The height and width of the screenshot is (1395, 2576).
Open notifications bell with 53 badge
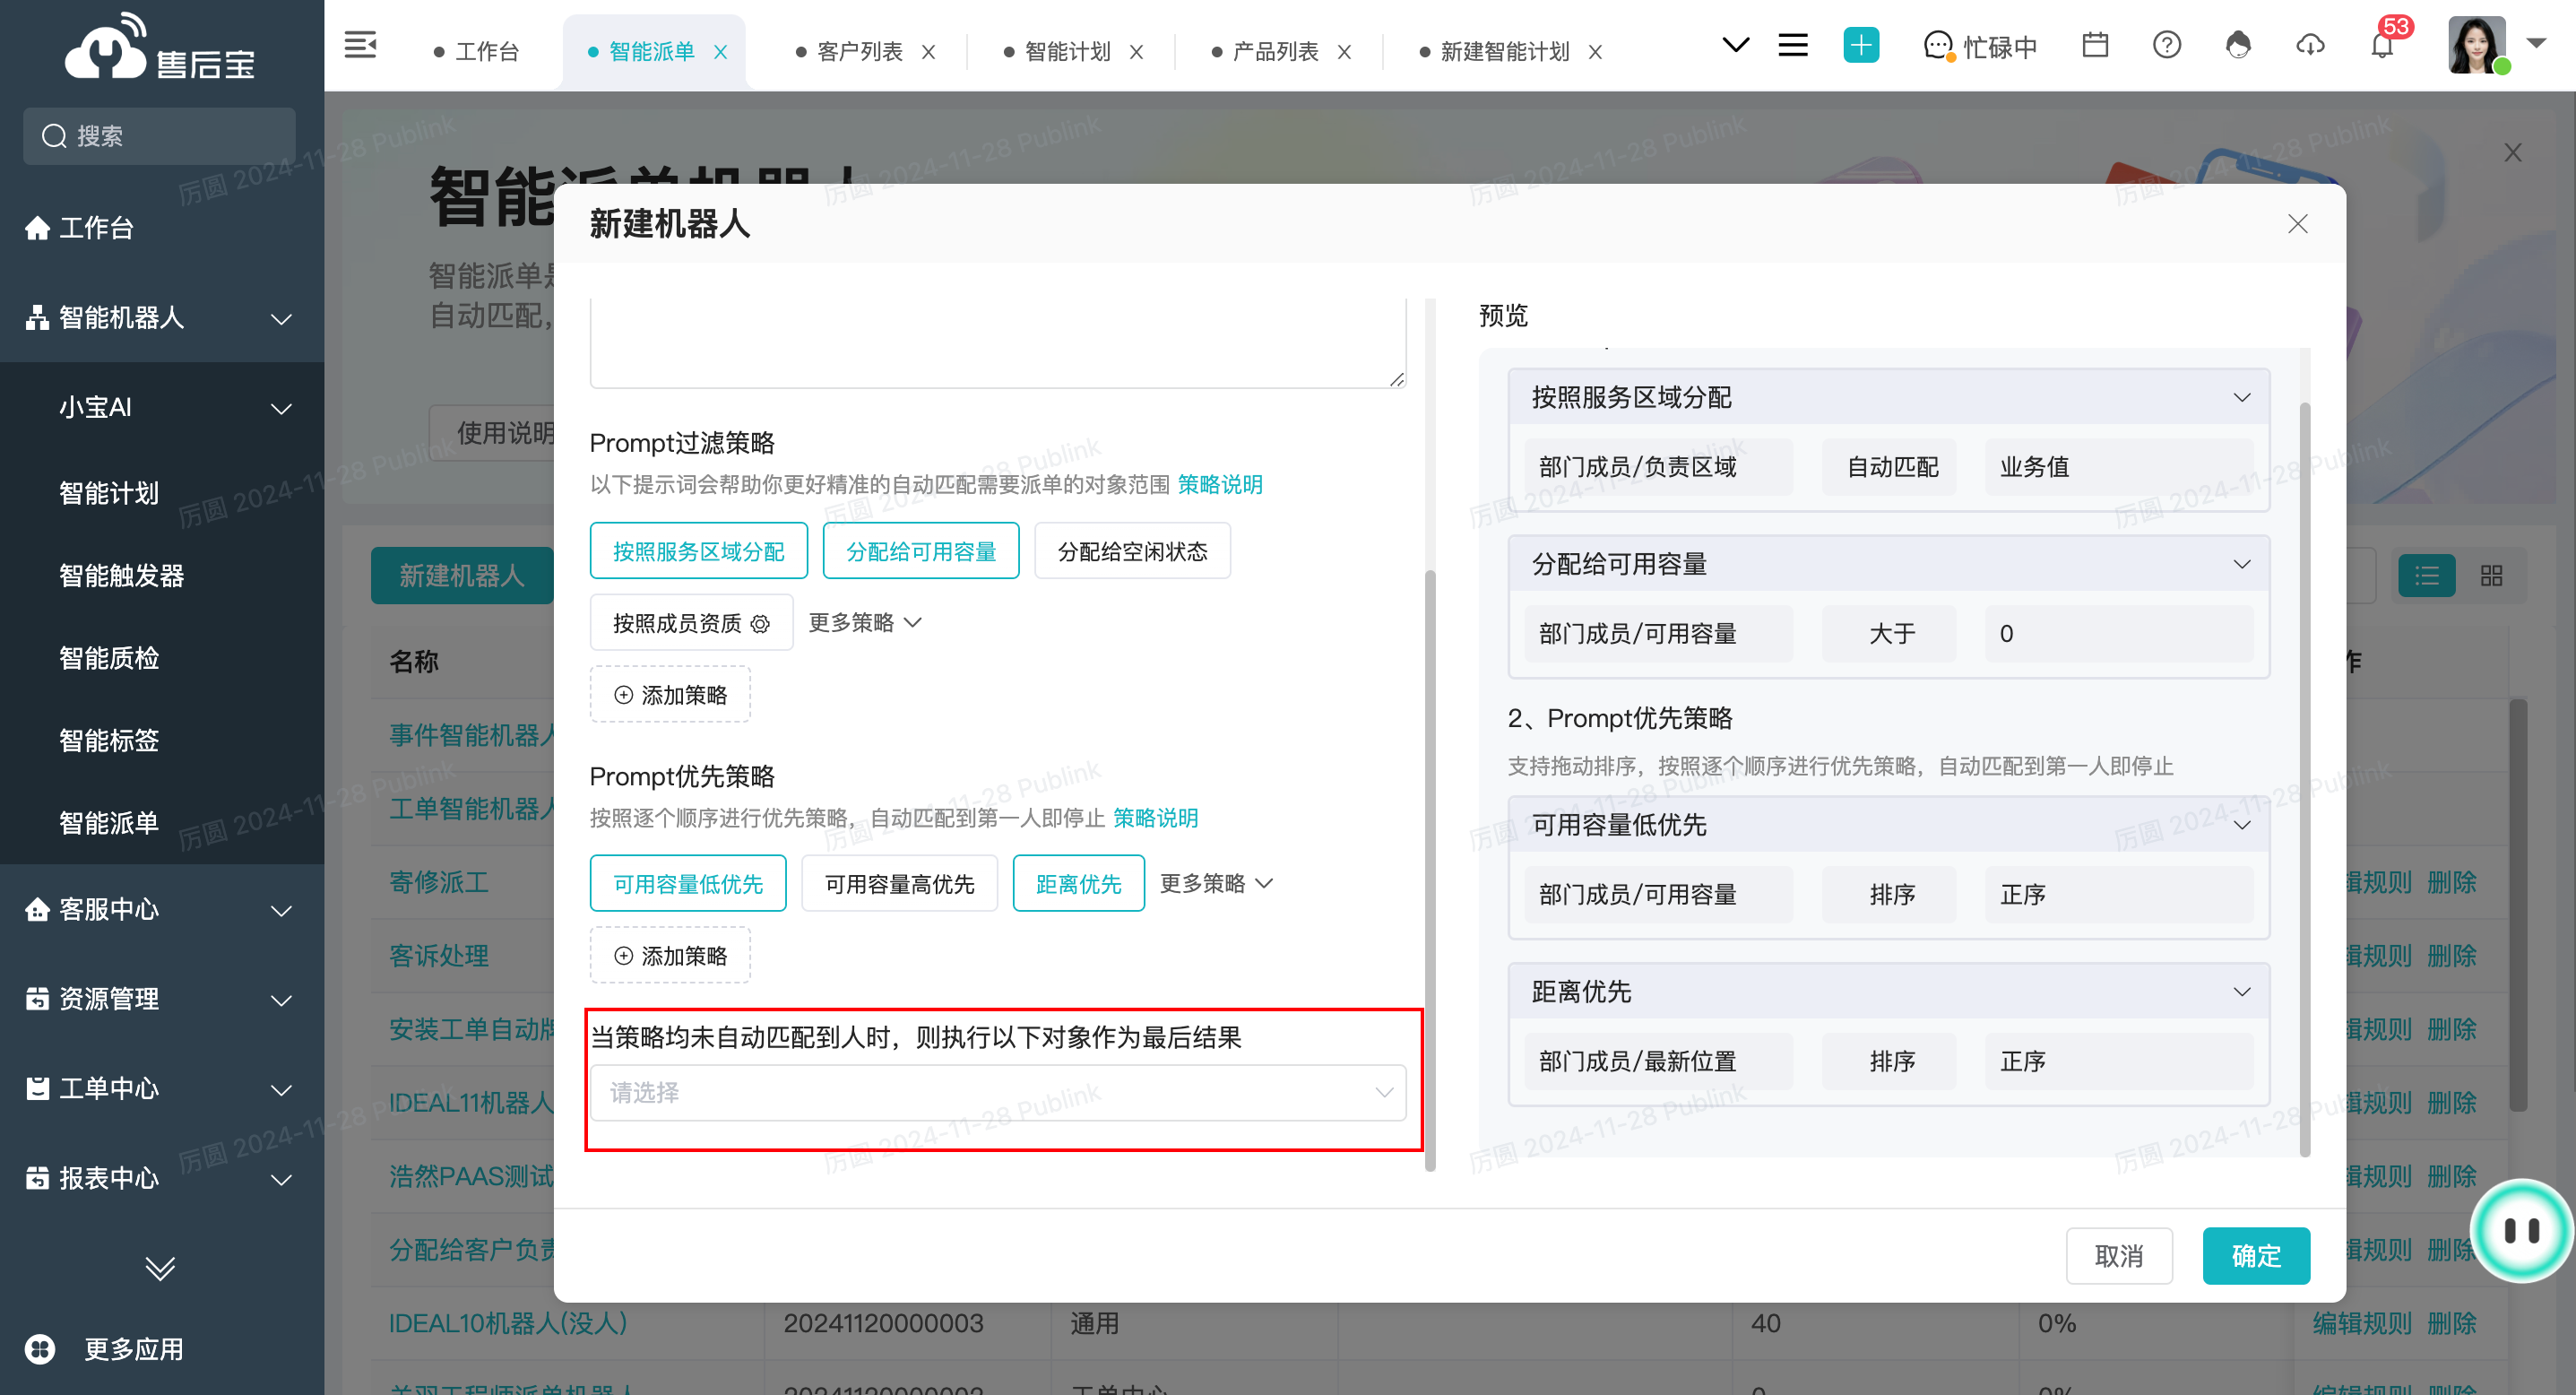pos(2383,45)
